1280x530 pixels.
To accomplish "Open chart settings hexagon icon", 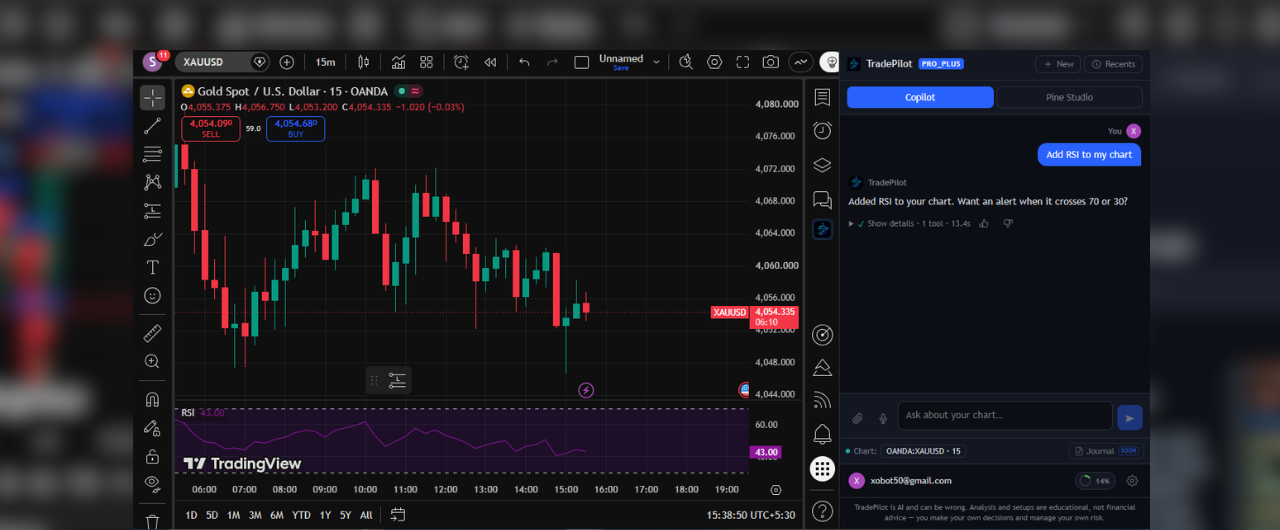I will pos(714,62).
